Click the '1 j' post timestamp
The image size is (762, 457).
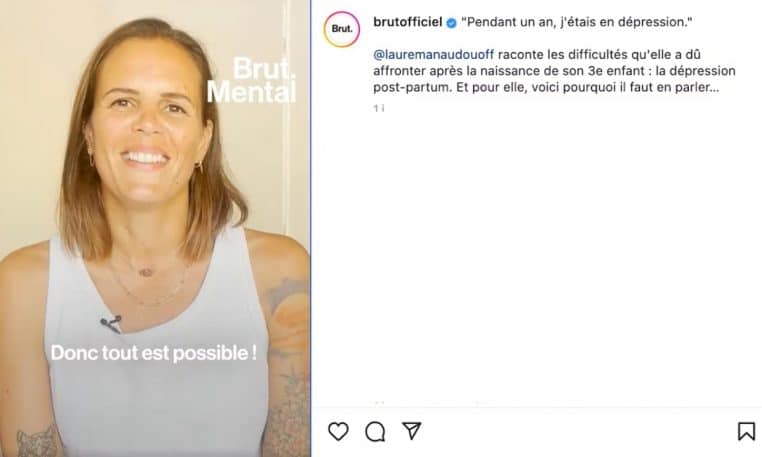coord(379,108)
